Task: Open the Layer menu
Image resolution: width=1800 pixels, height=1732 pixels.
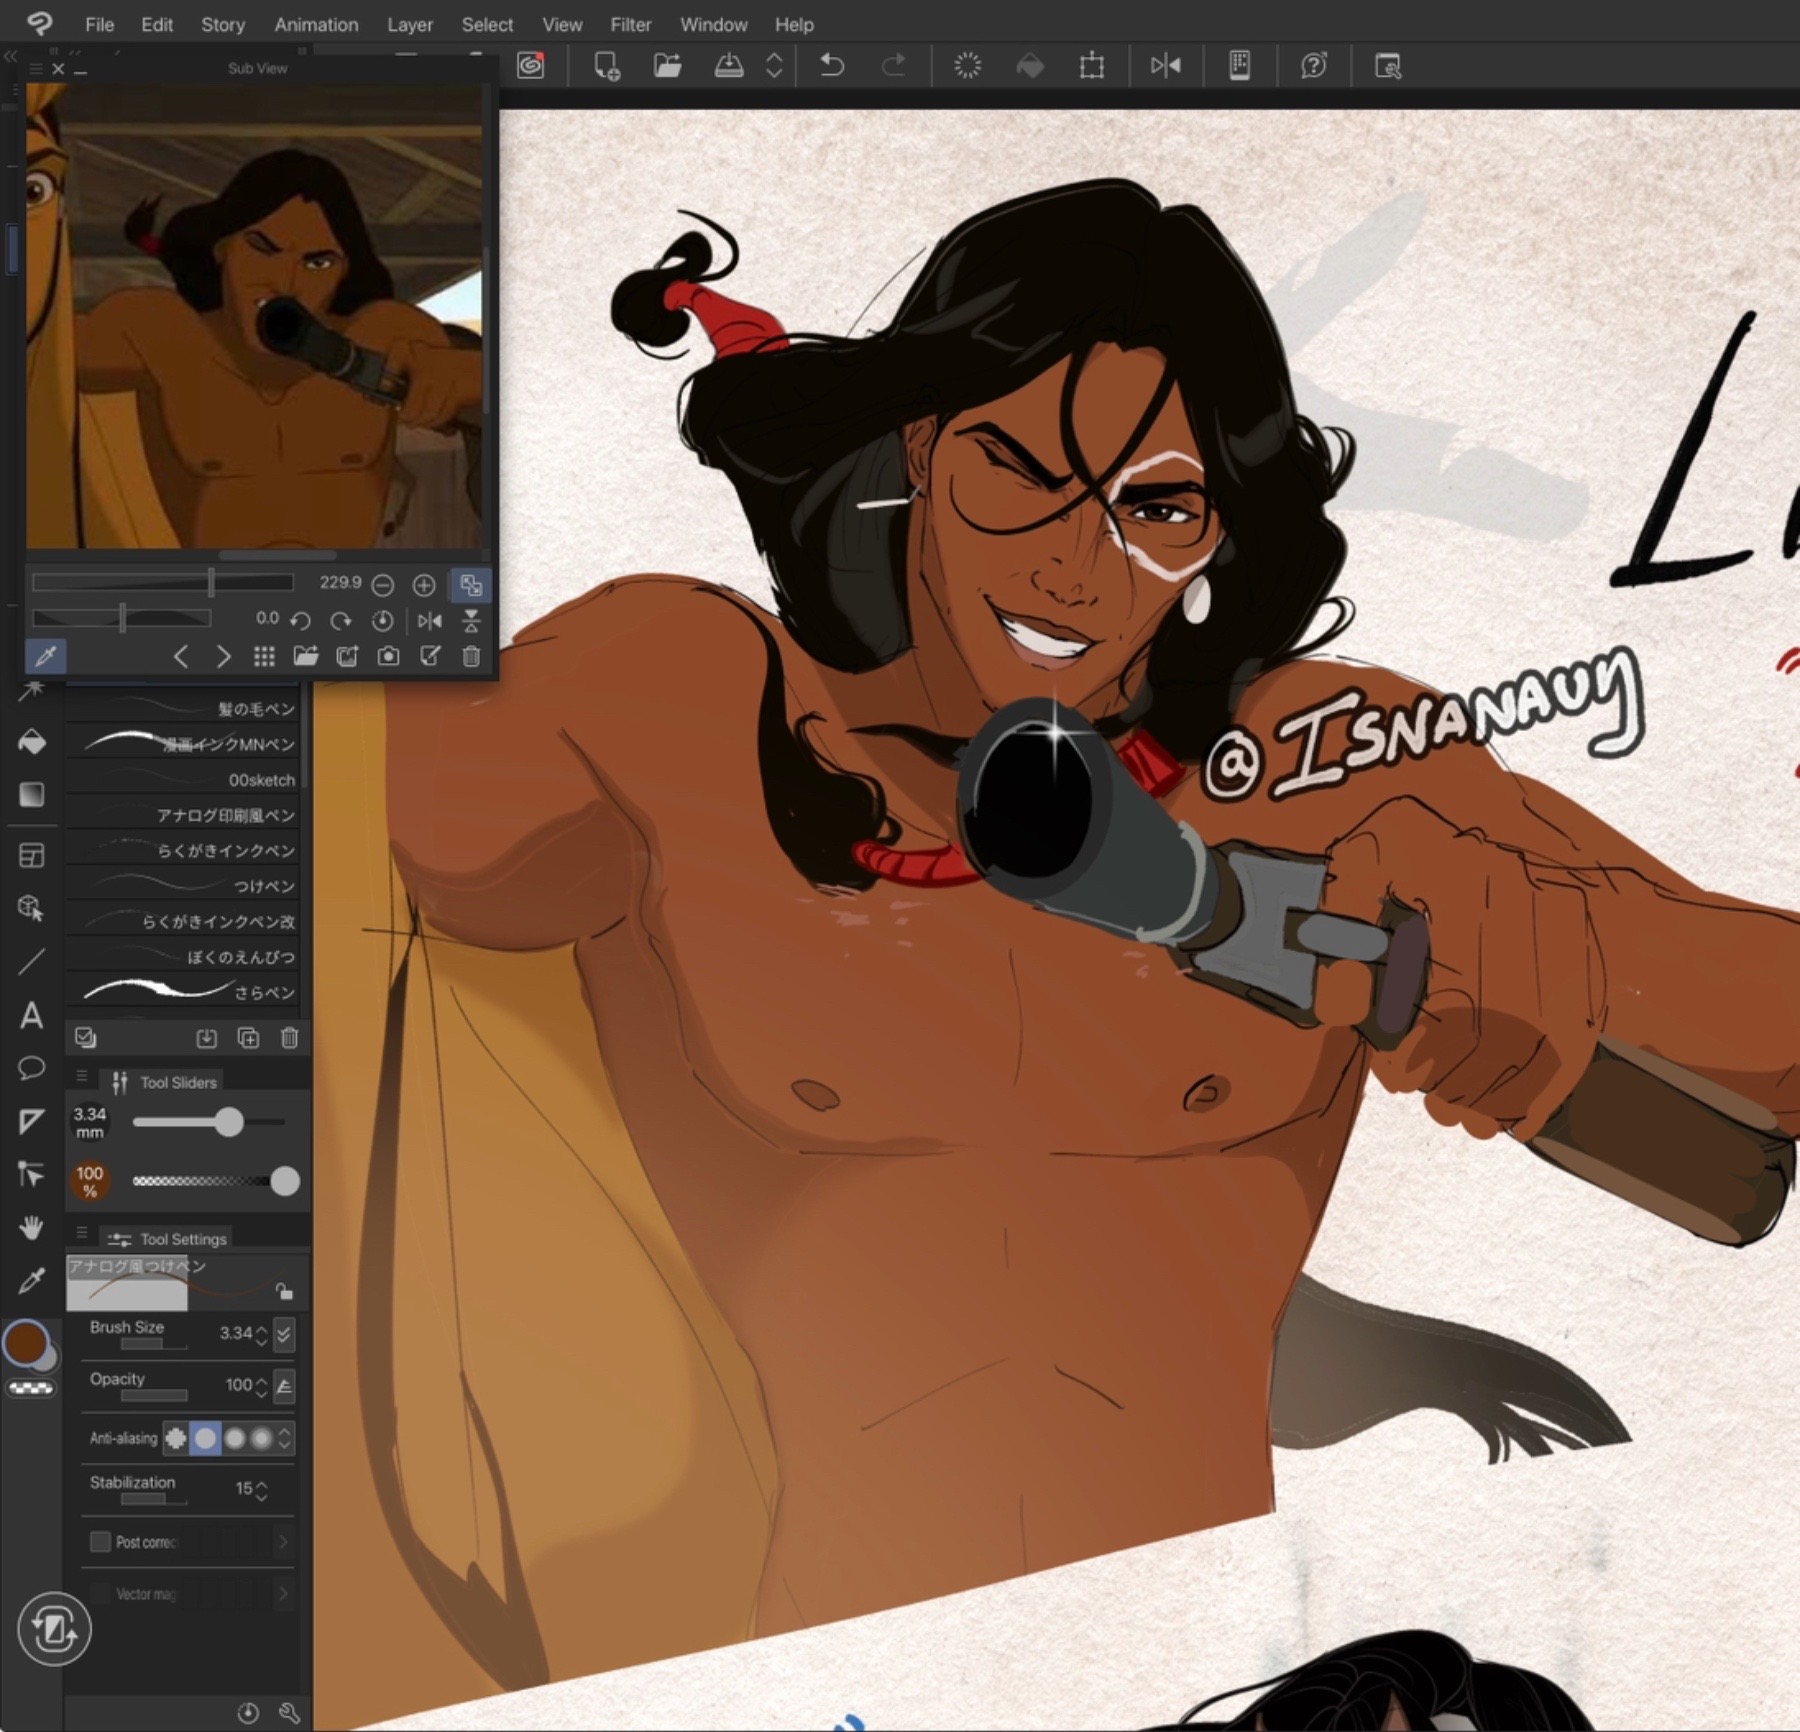Action: (x=410, y=24)
